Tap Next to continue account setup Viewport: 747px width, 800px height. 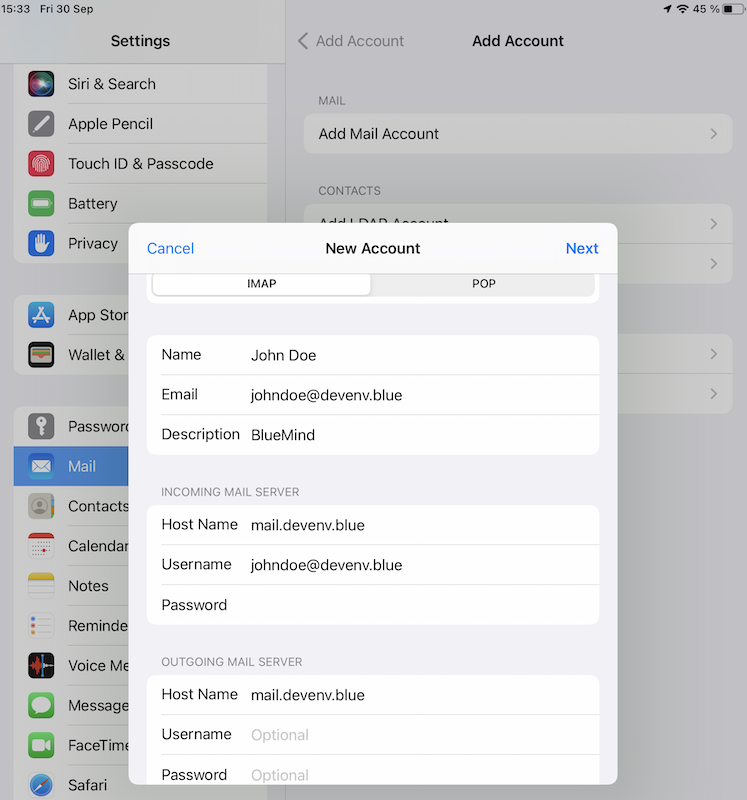581,249
